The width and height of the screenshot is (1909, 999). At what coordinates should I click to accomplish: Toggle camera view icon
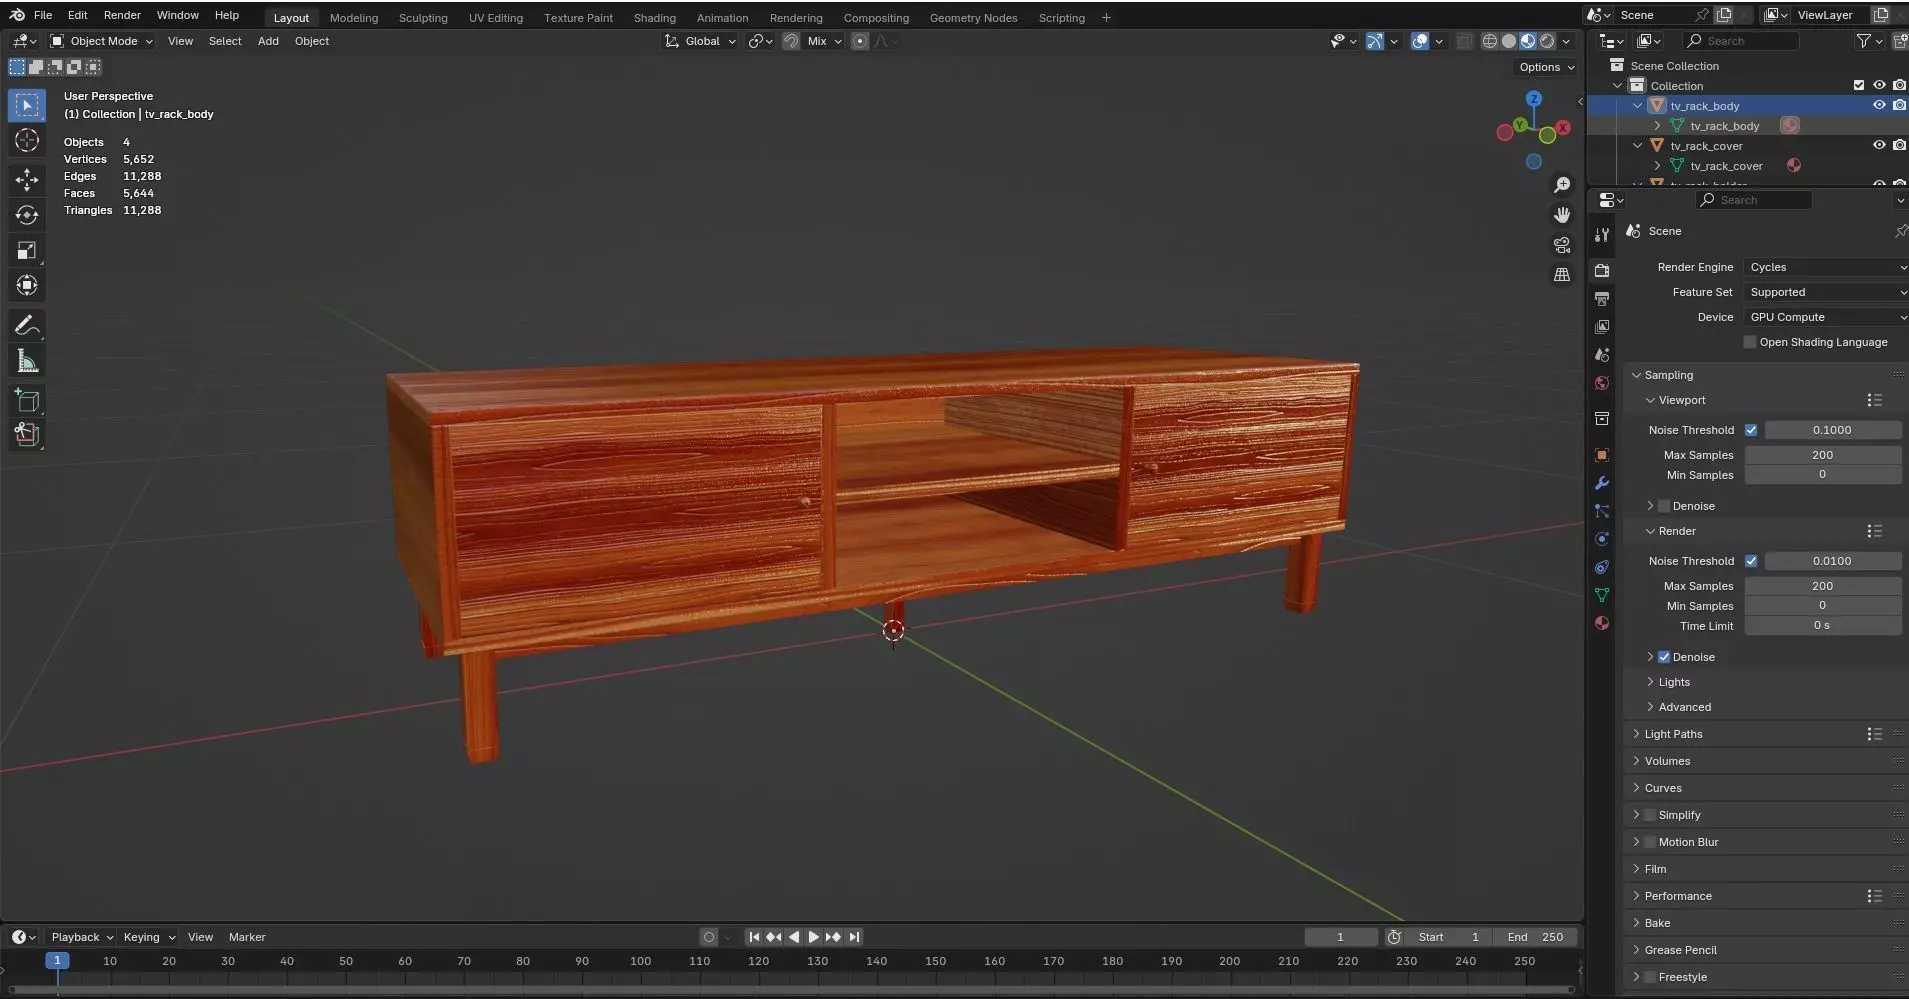pyautogui.click(x=1562, y=245)
